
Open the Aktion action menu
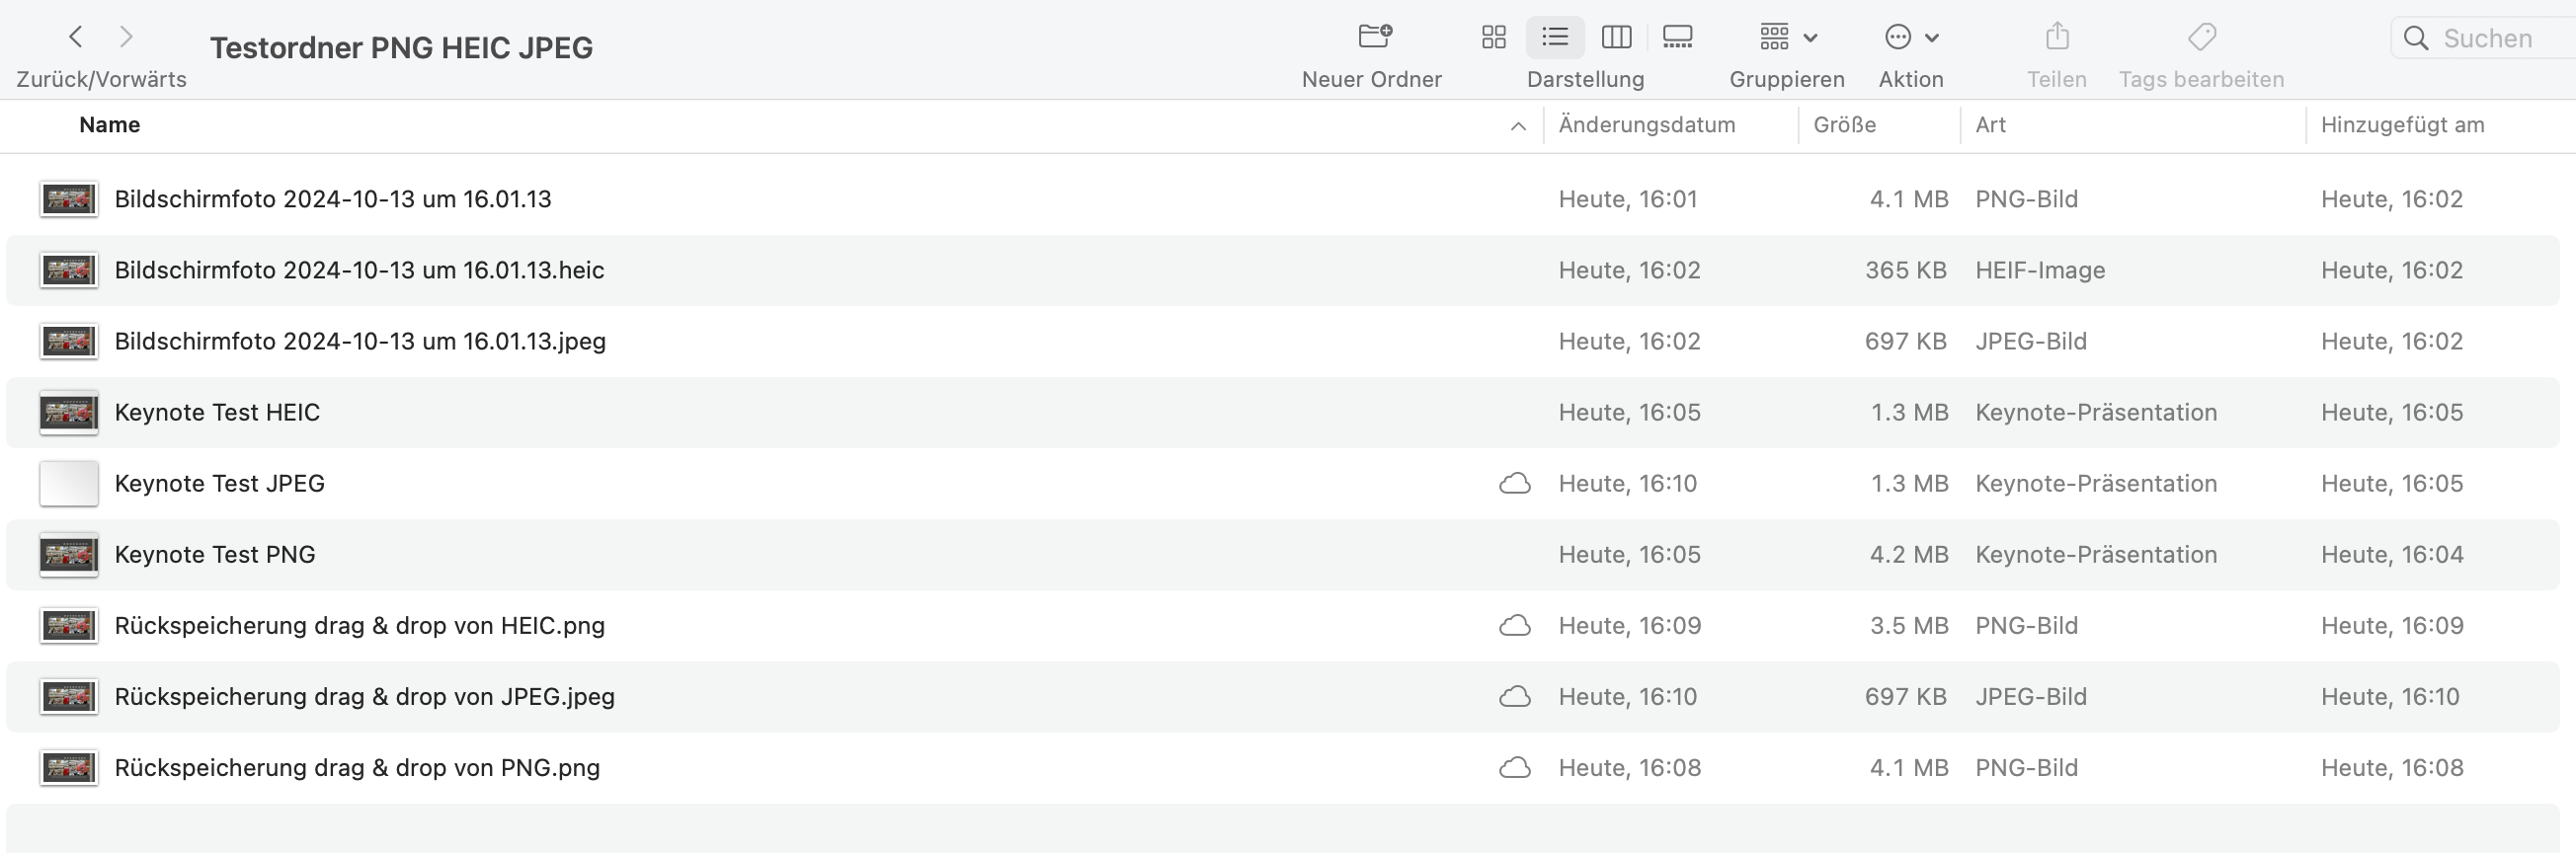tap(1911, 37)
